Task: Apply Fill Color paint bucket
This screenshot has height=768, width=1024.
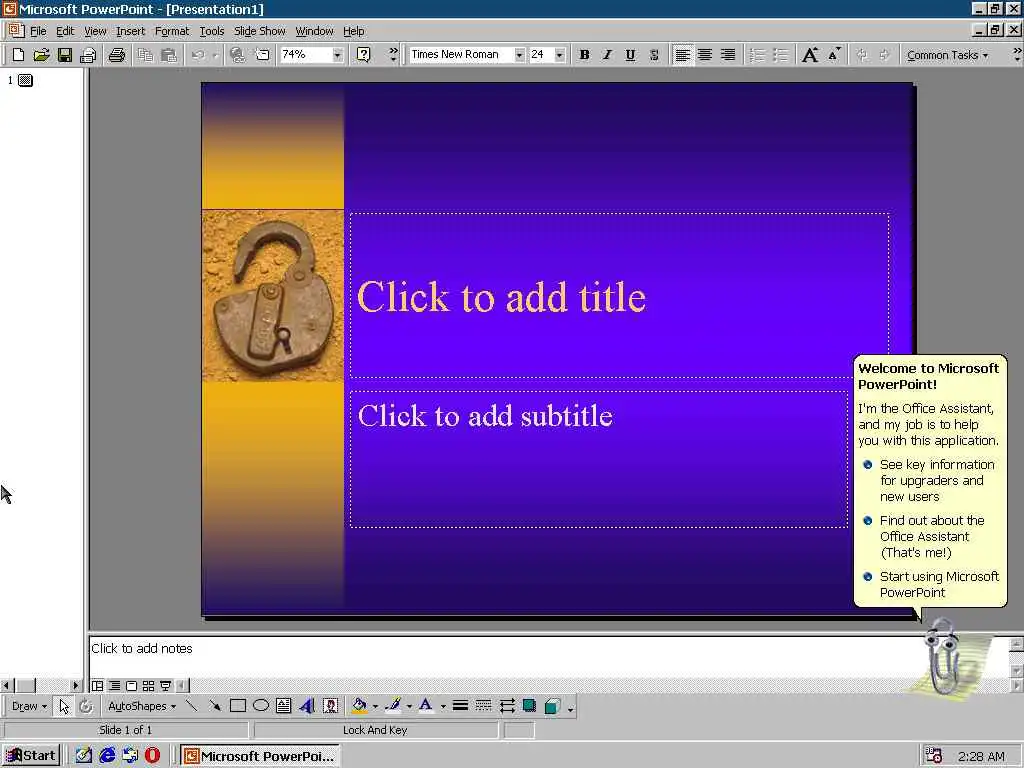Action: [x=359, y=705]
